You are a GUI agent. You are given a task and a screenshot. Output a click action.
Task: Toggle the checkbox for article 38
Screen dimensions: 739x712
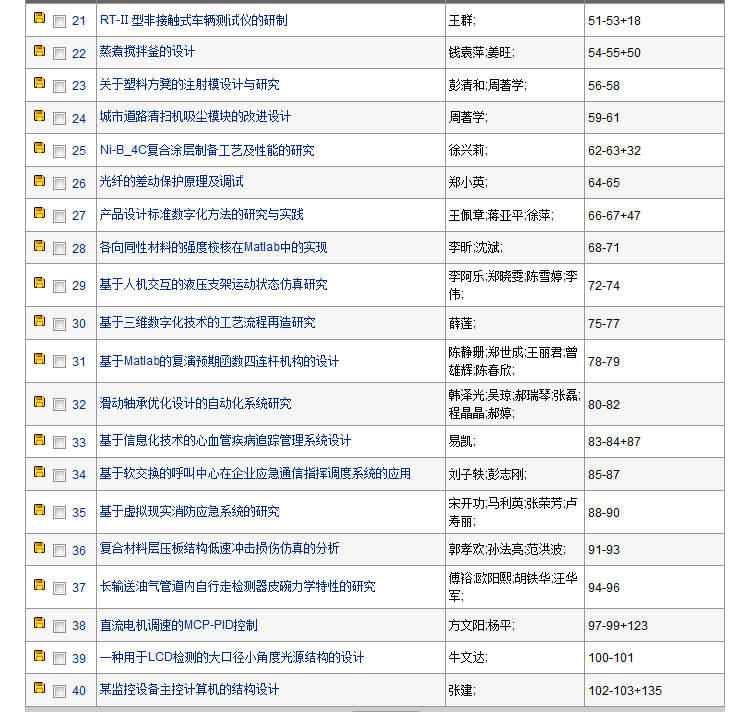(59, 626)
